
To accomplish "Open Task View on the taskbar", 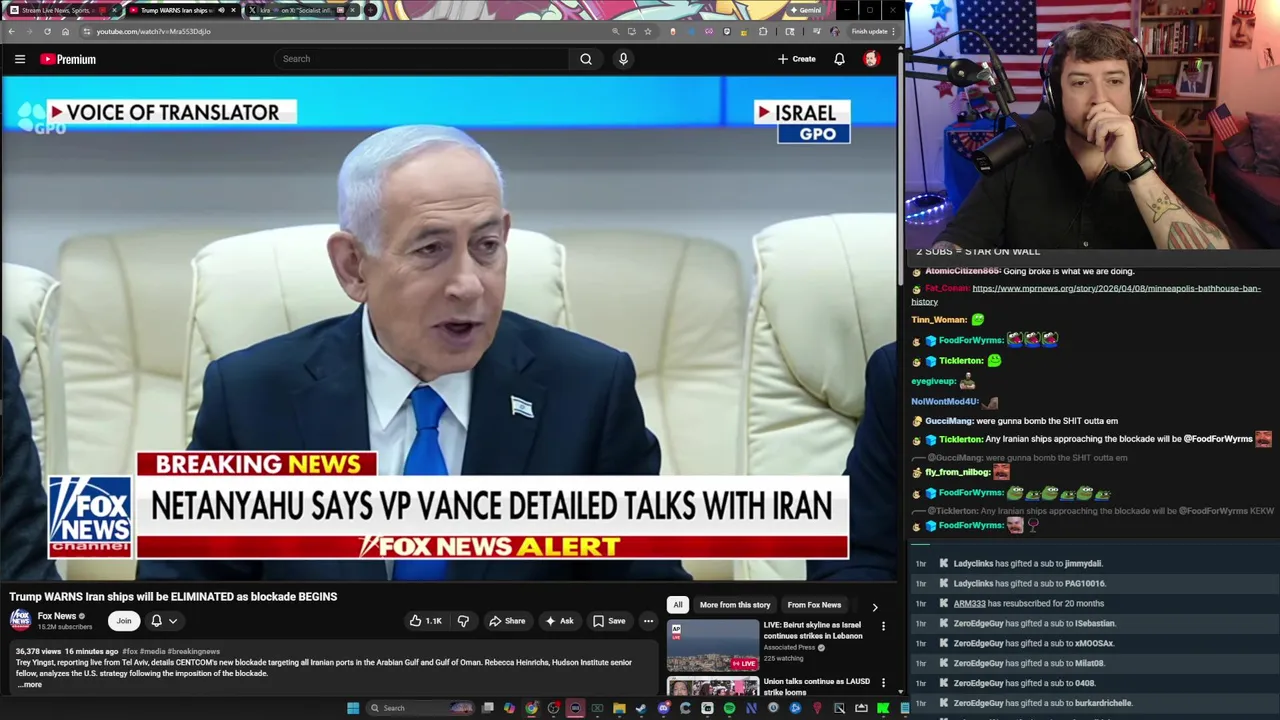I will [488, 708].
